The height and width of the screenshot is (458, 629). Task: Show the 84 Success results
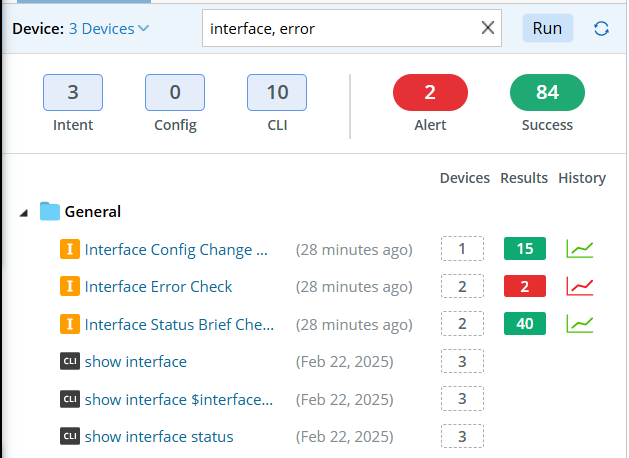tap(547, 93)
